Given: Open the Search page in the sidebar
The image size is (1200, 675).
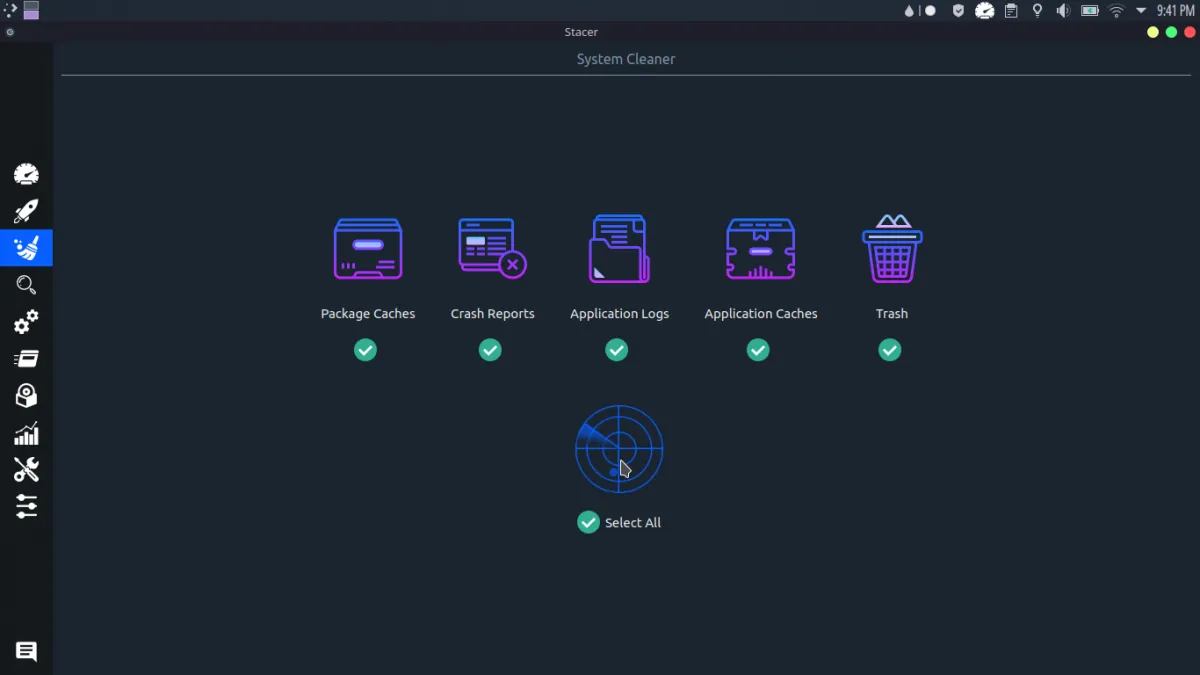Looking at the screenshot, I should 26,284.
